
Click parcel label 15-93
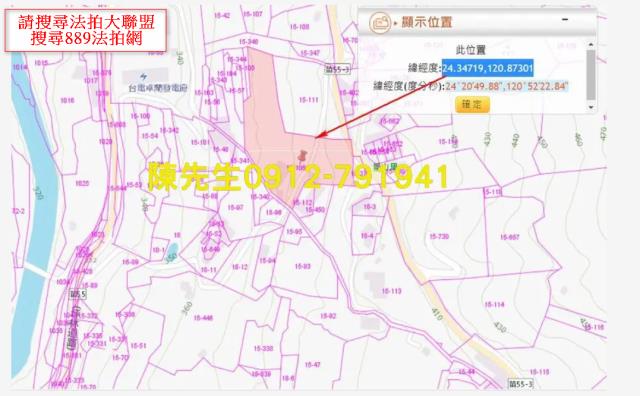click(302, 266)
